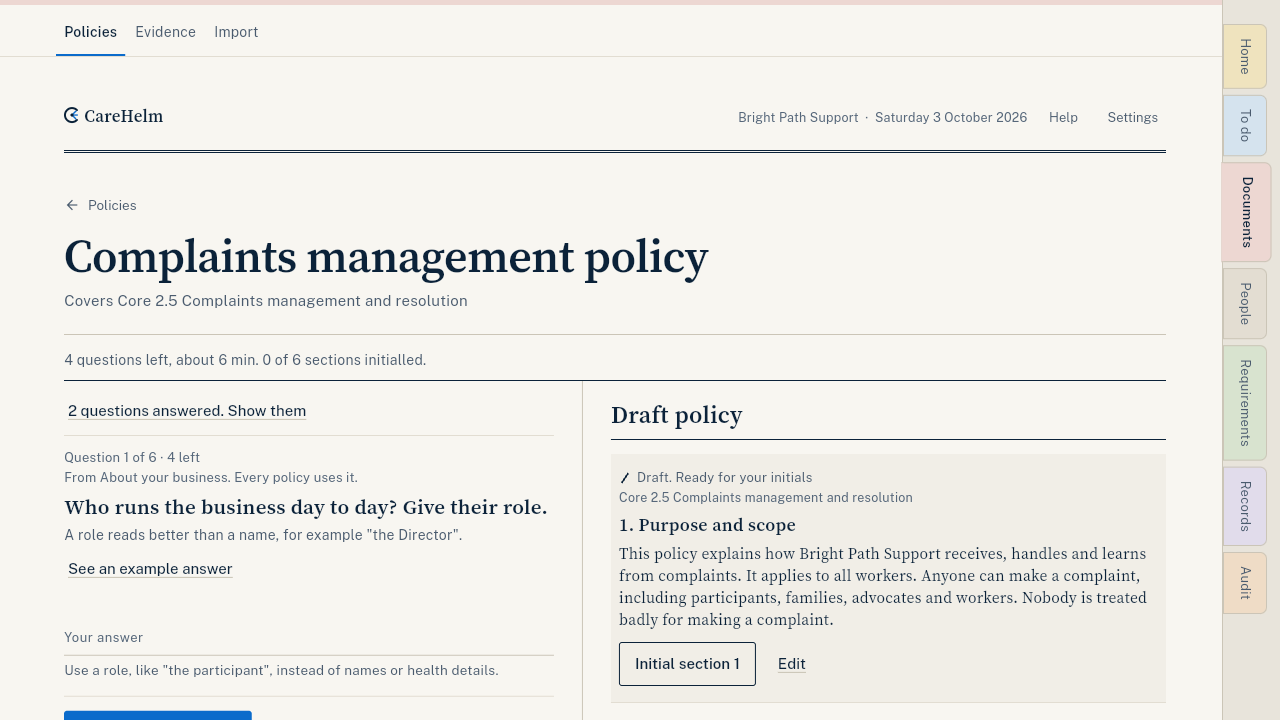Open the Help link
Screen dimensions: 1280x720
tap(1063, 117)
